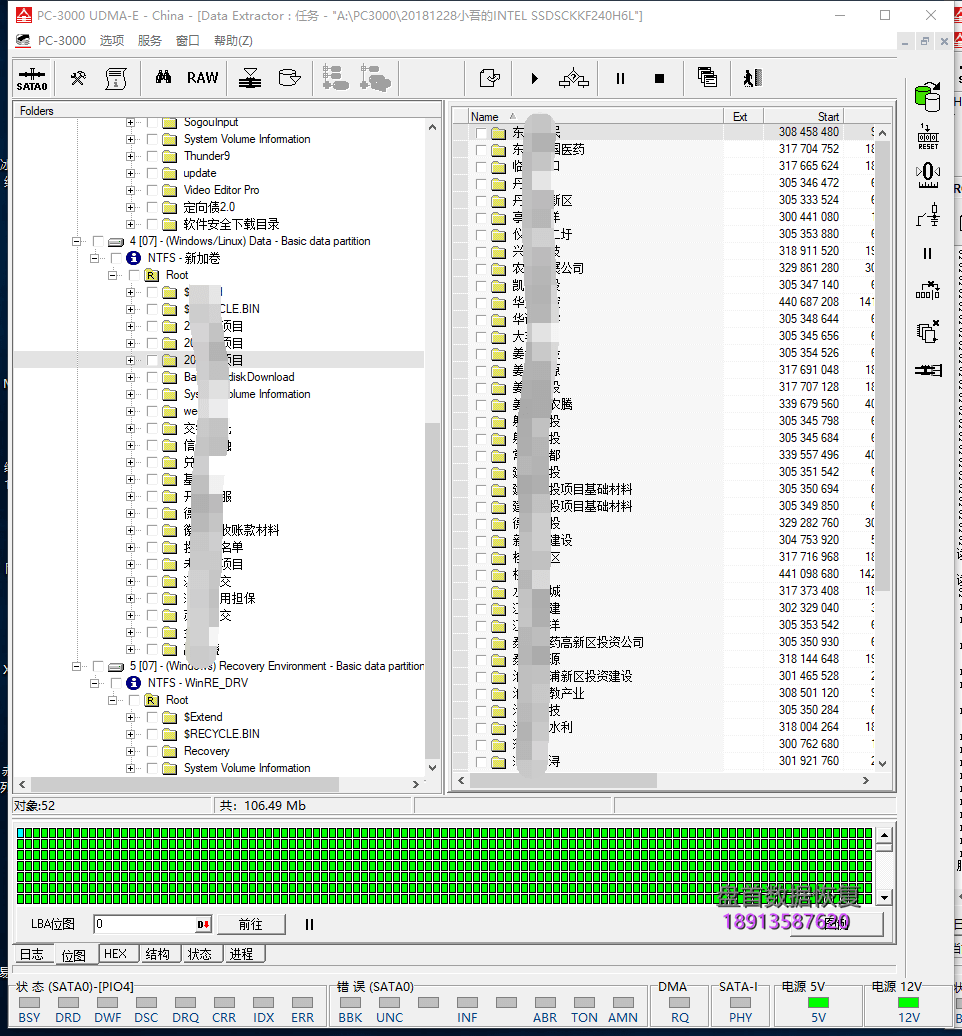Click the head position gauge icon
The height and width of the screenshot is (1036, 962).
coord(928,175)
